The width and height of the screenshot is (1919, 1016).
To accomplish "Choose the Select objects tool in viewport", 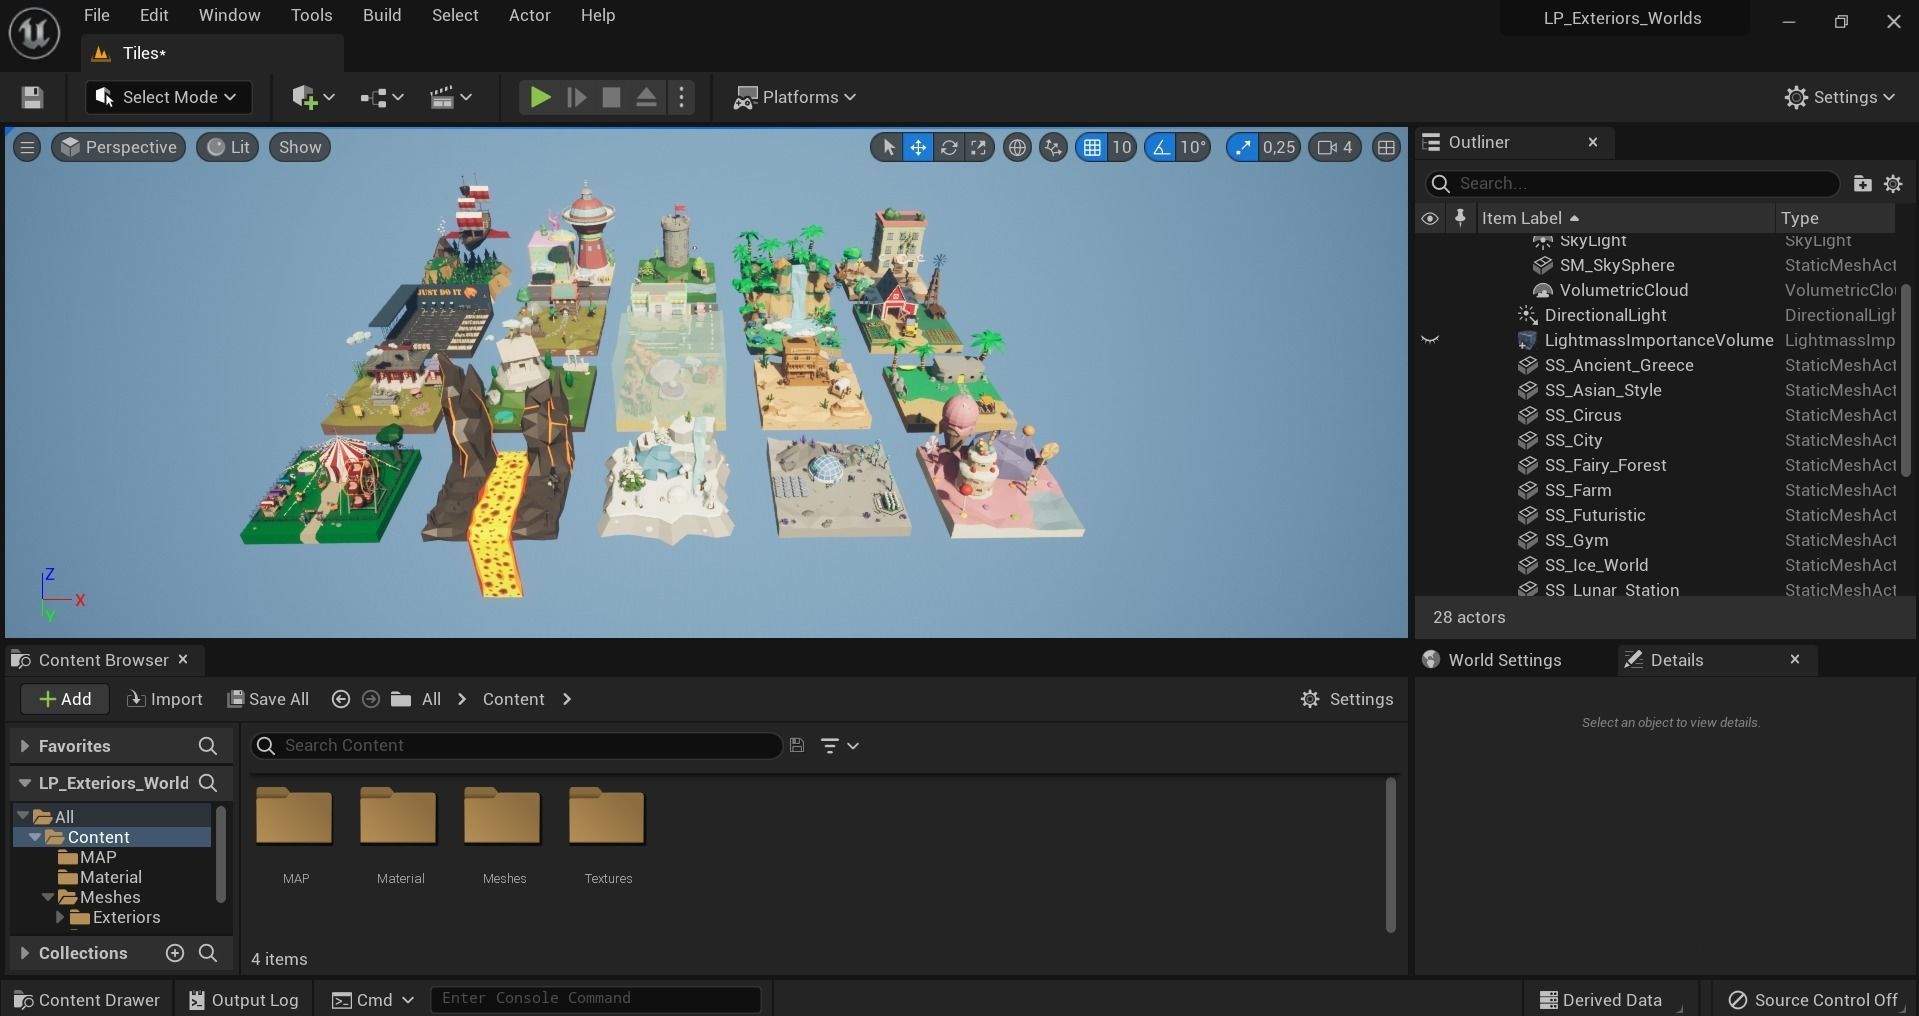I will click(x=887, y=147).
